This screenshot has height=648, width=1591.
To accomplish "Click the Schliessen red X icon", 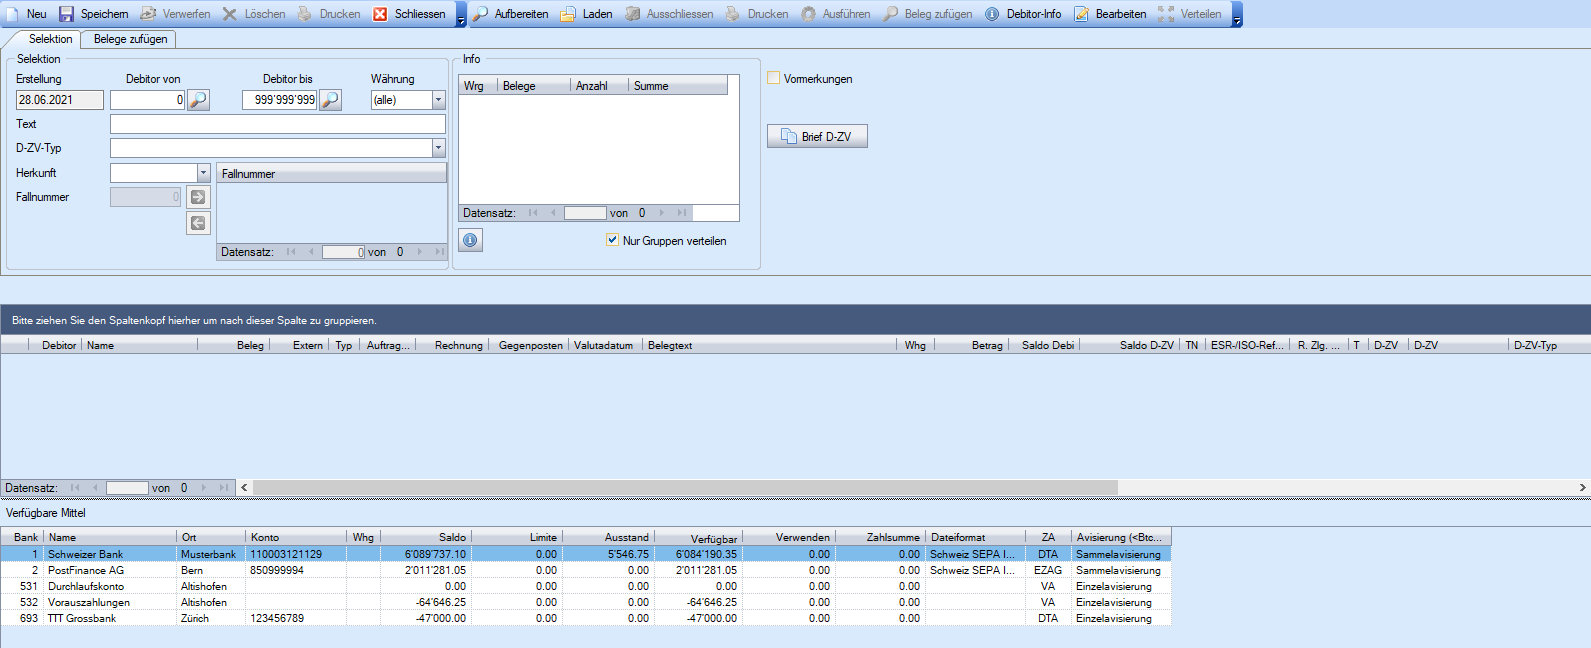I will 380,14.
